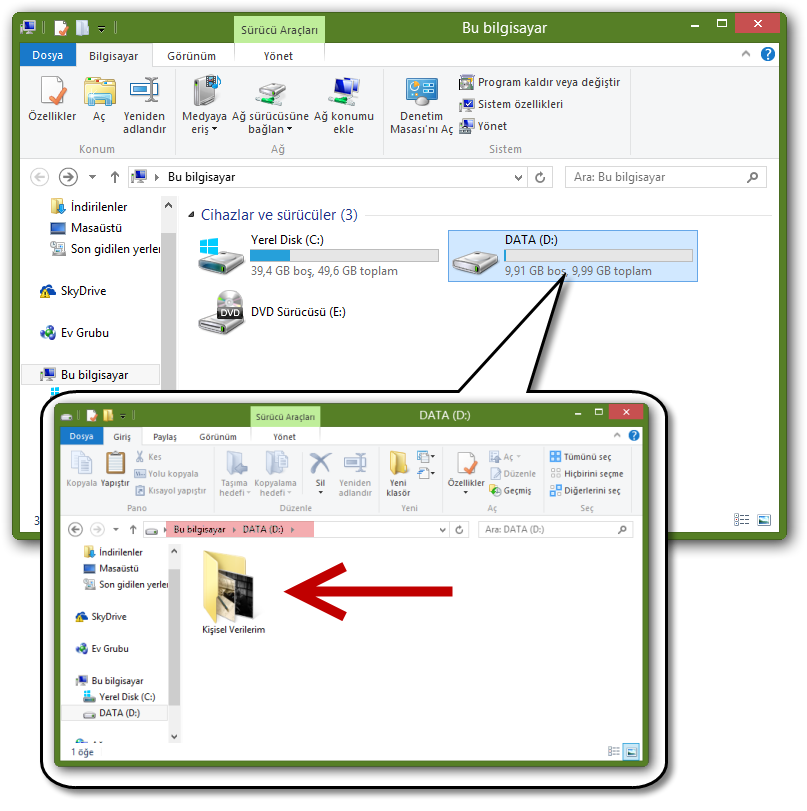The image size is (807, 811).
Task: Go back in Bu bilgisayar window
Action: click(39, 177)
